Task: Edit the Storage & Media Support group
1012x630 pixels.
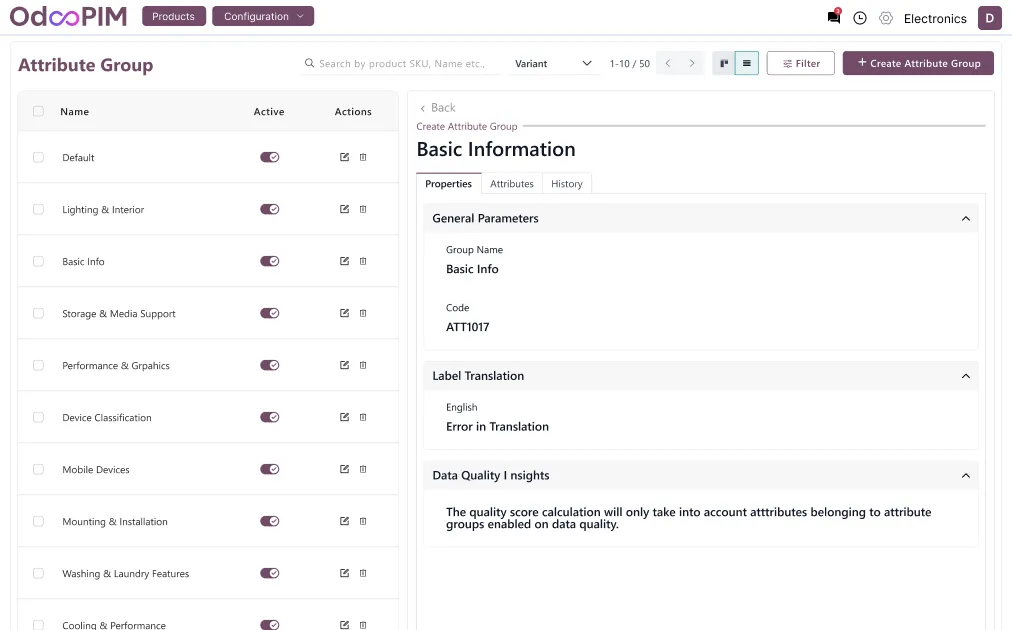Action: (344, 313)
